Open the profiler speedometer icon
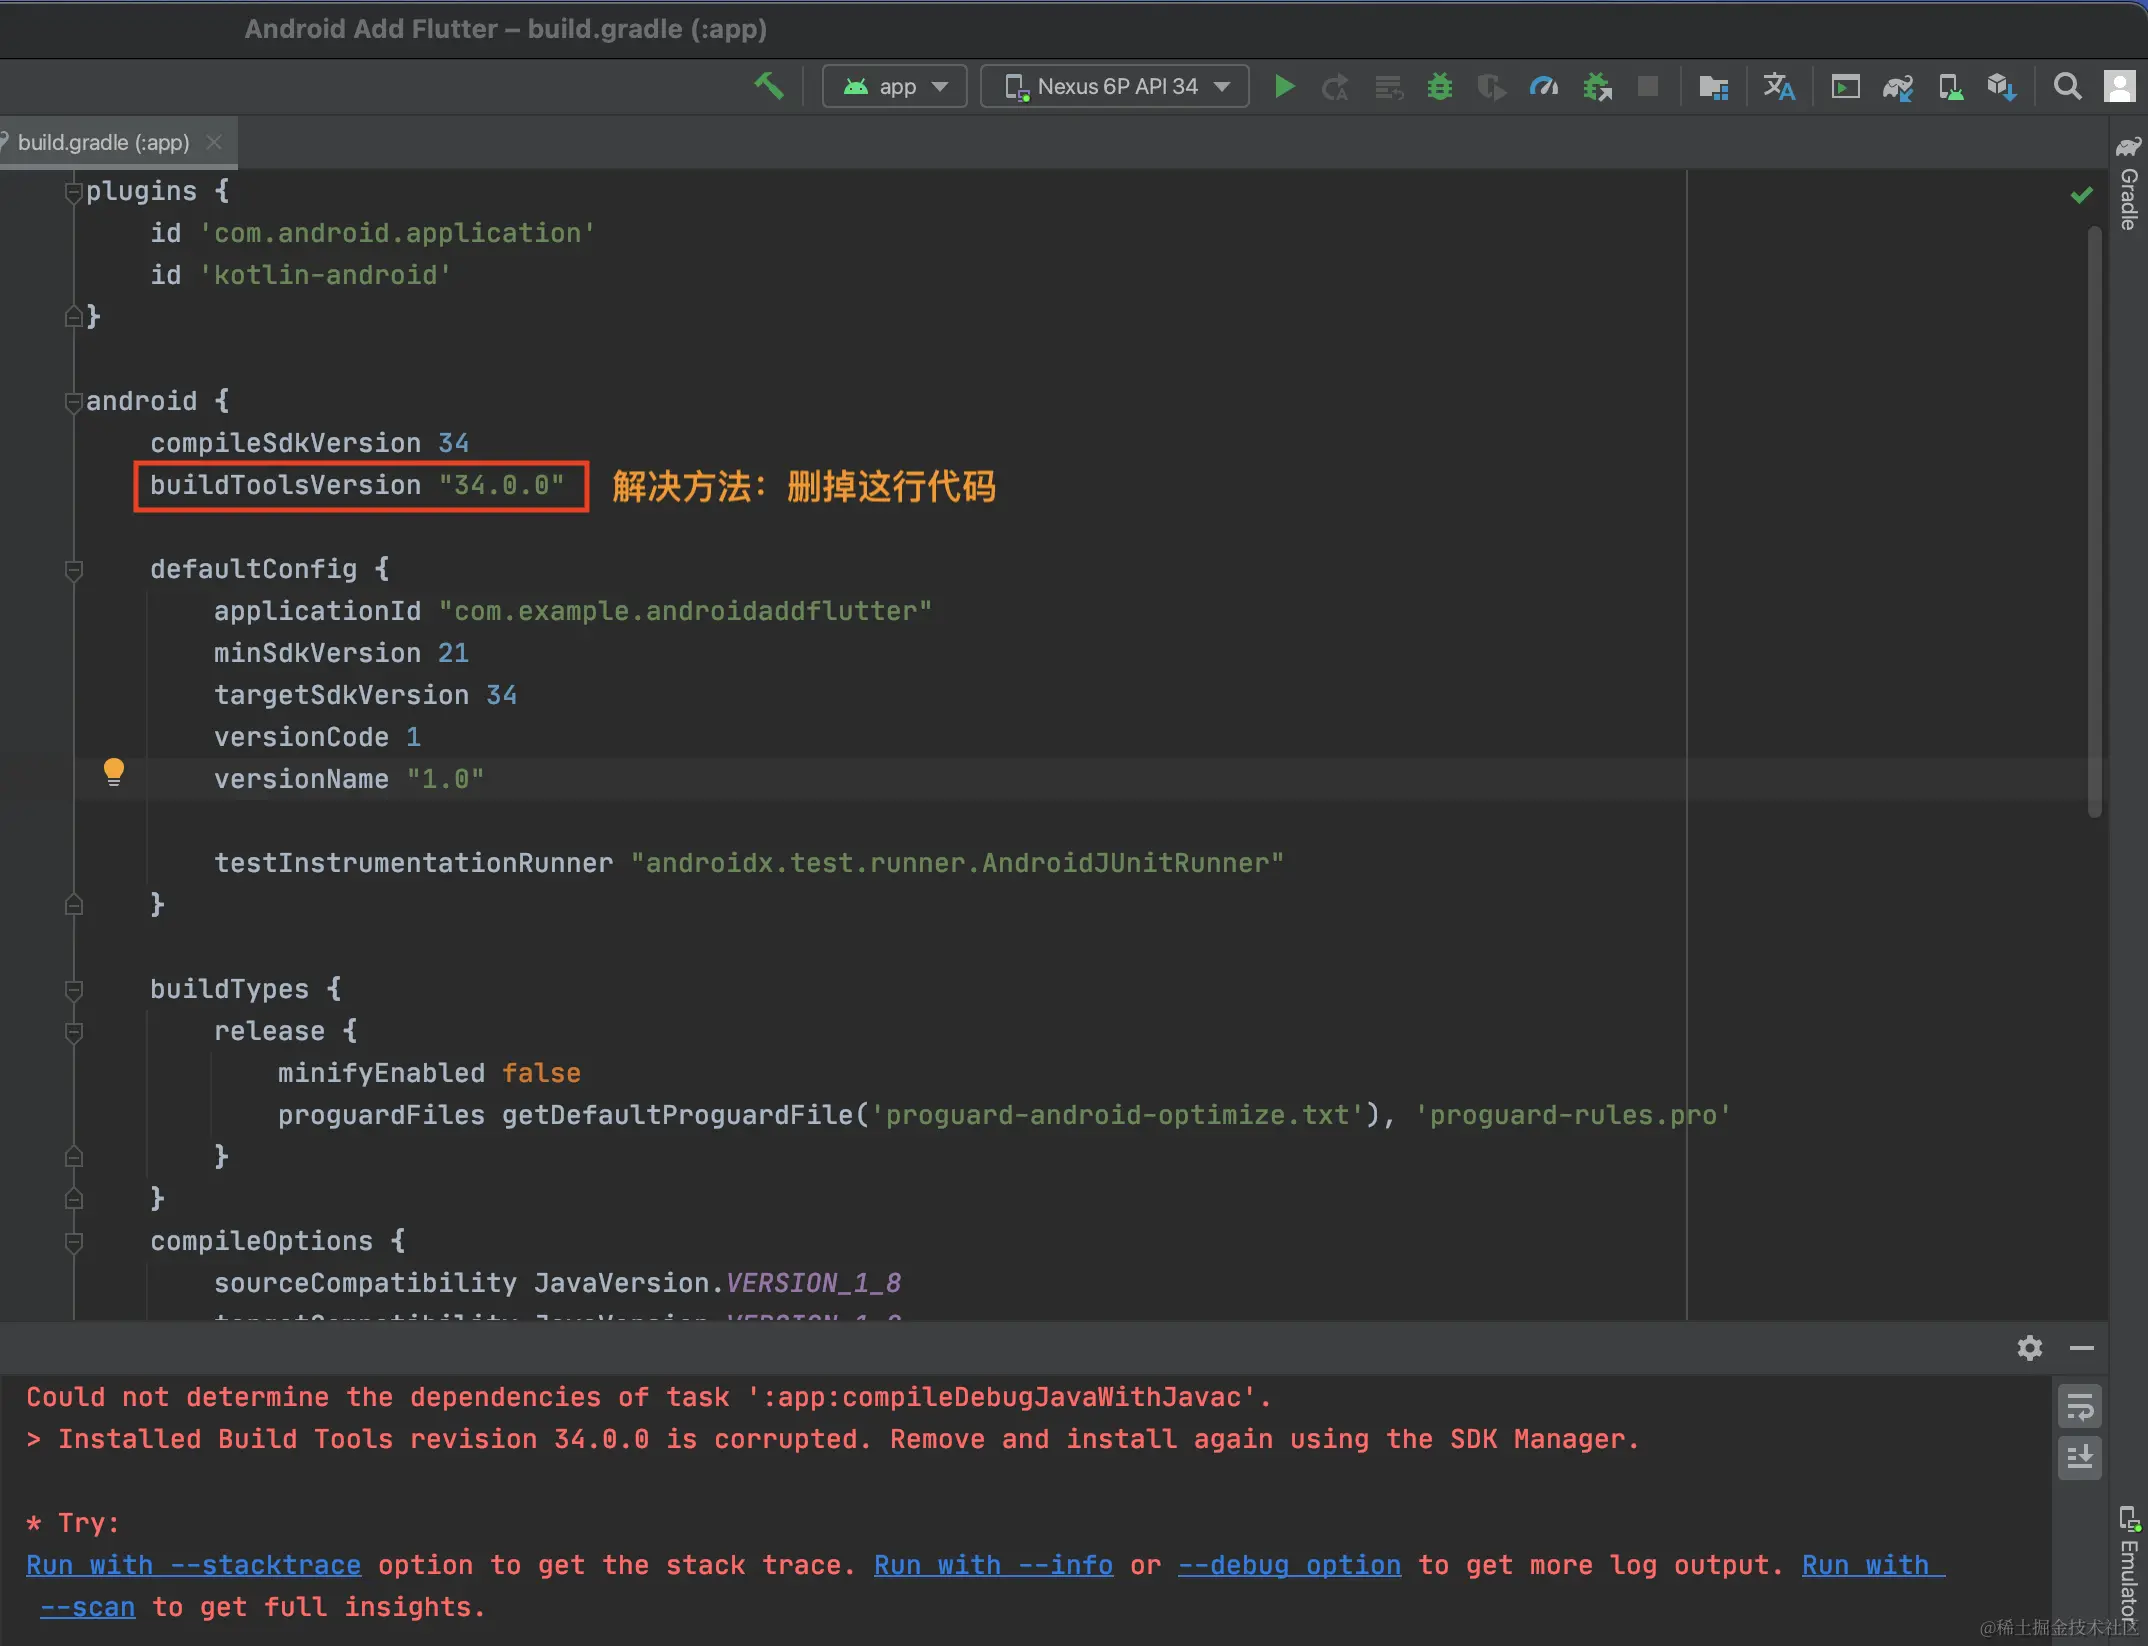Viewport: 2148px width, 1646px height. point(1544,87)
